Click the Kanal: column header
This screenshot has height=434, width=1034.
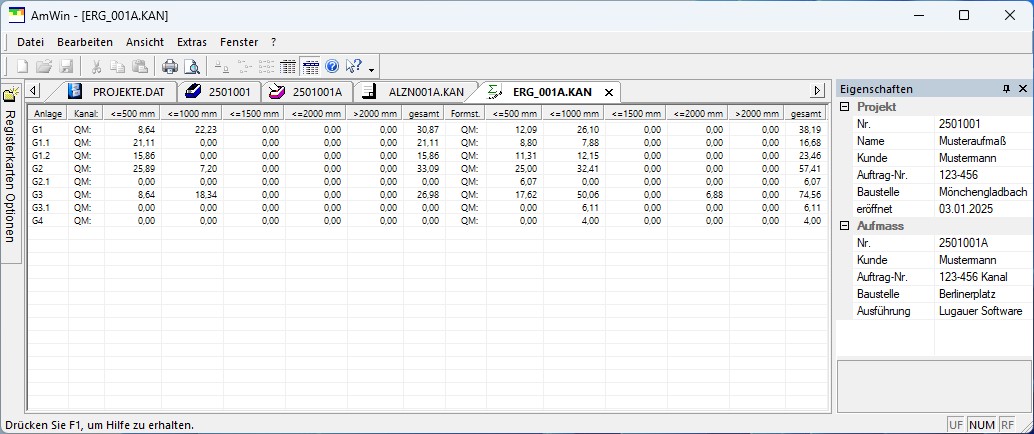click(x=86, y=114)
